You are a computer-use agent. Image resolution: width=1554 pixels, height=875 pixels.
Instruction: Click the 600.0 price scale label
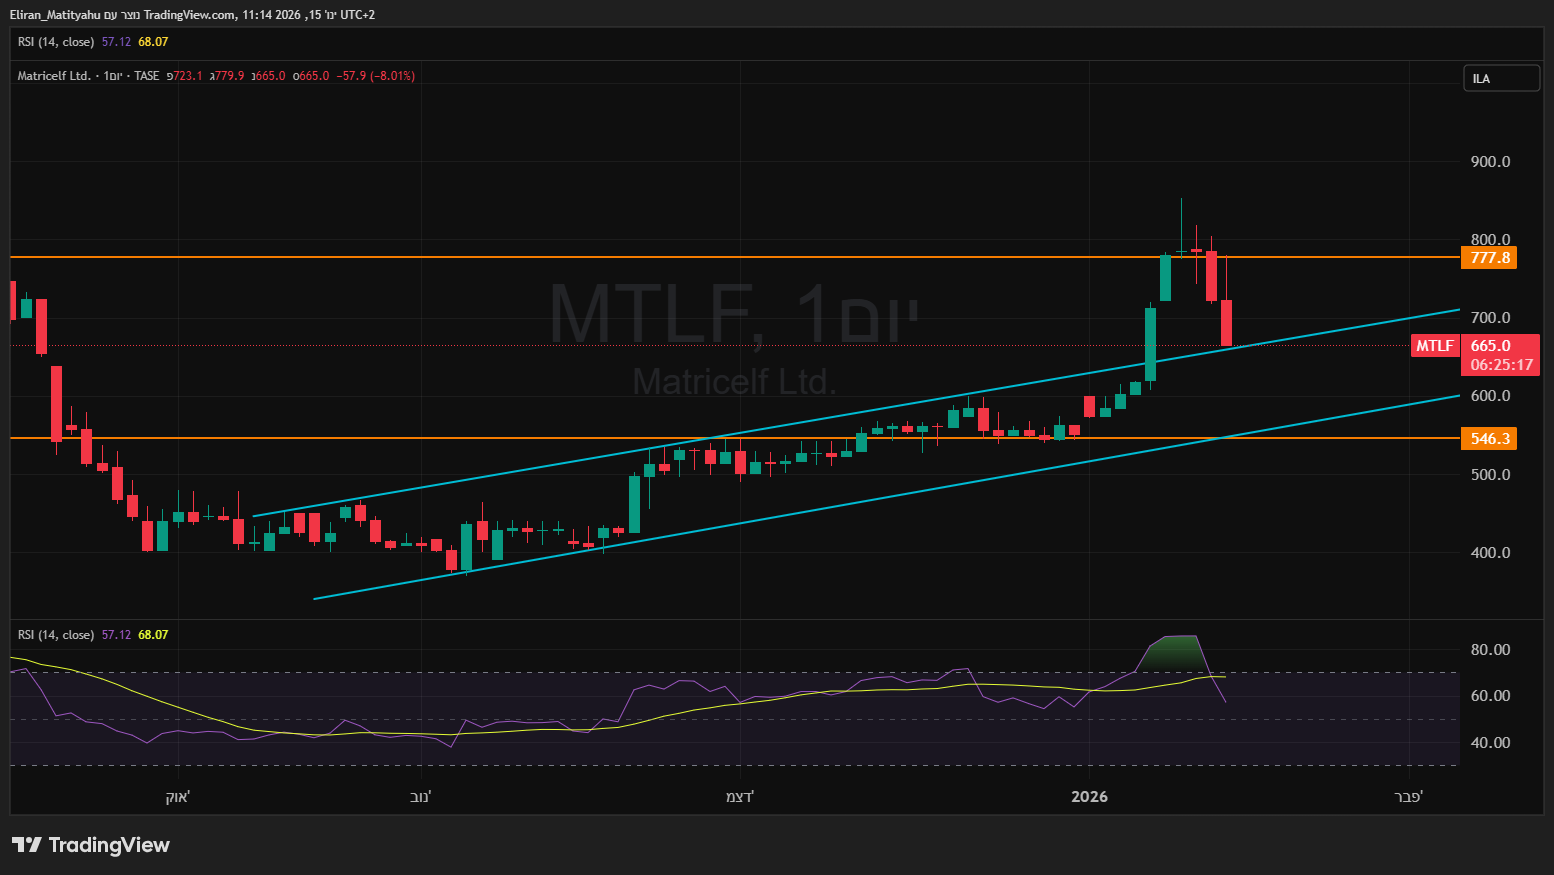click(1490, 396)
